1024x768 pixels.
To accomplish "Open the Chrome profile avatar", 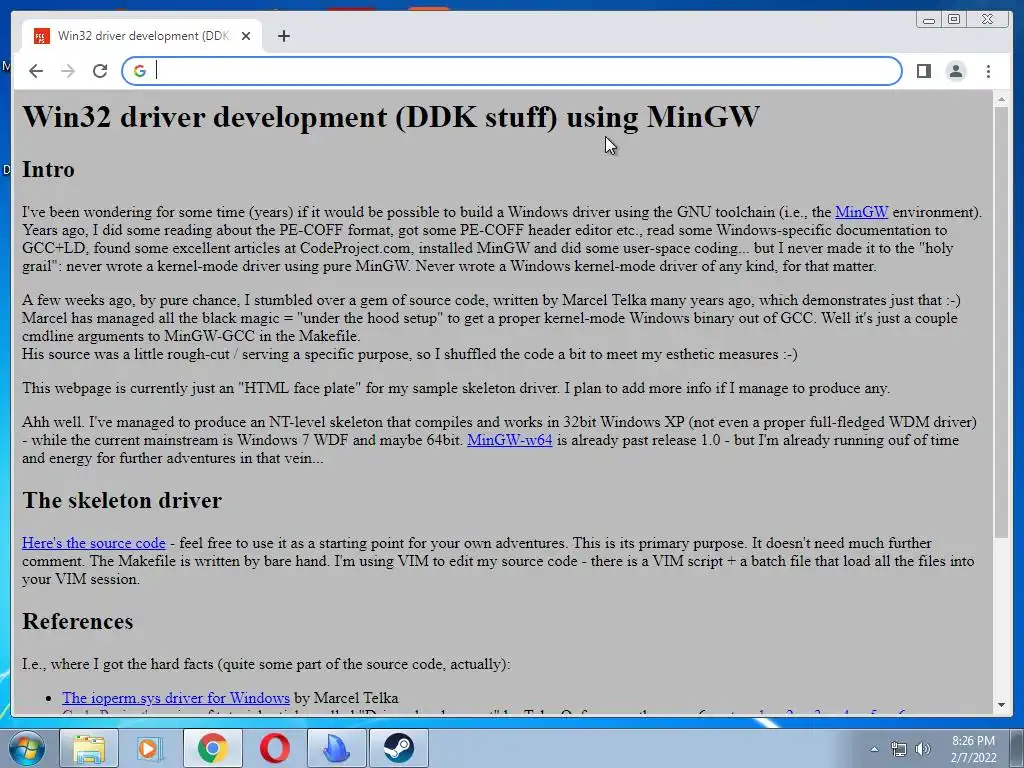I will click(956, 71).
